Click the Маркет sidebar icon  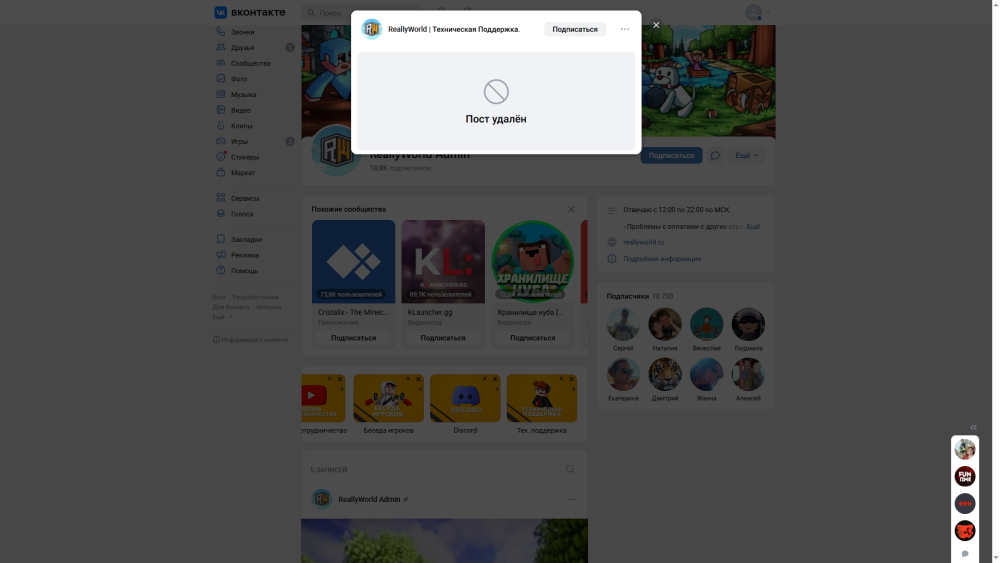(221, 172)
